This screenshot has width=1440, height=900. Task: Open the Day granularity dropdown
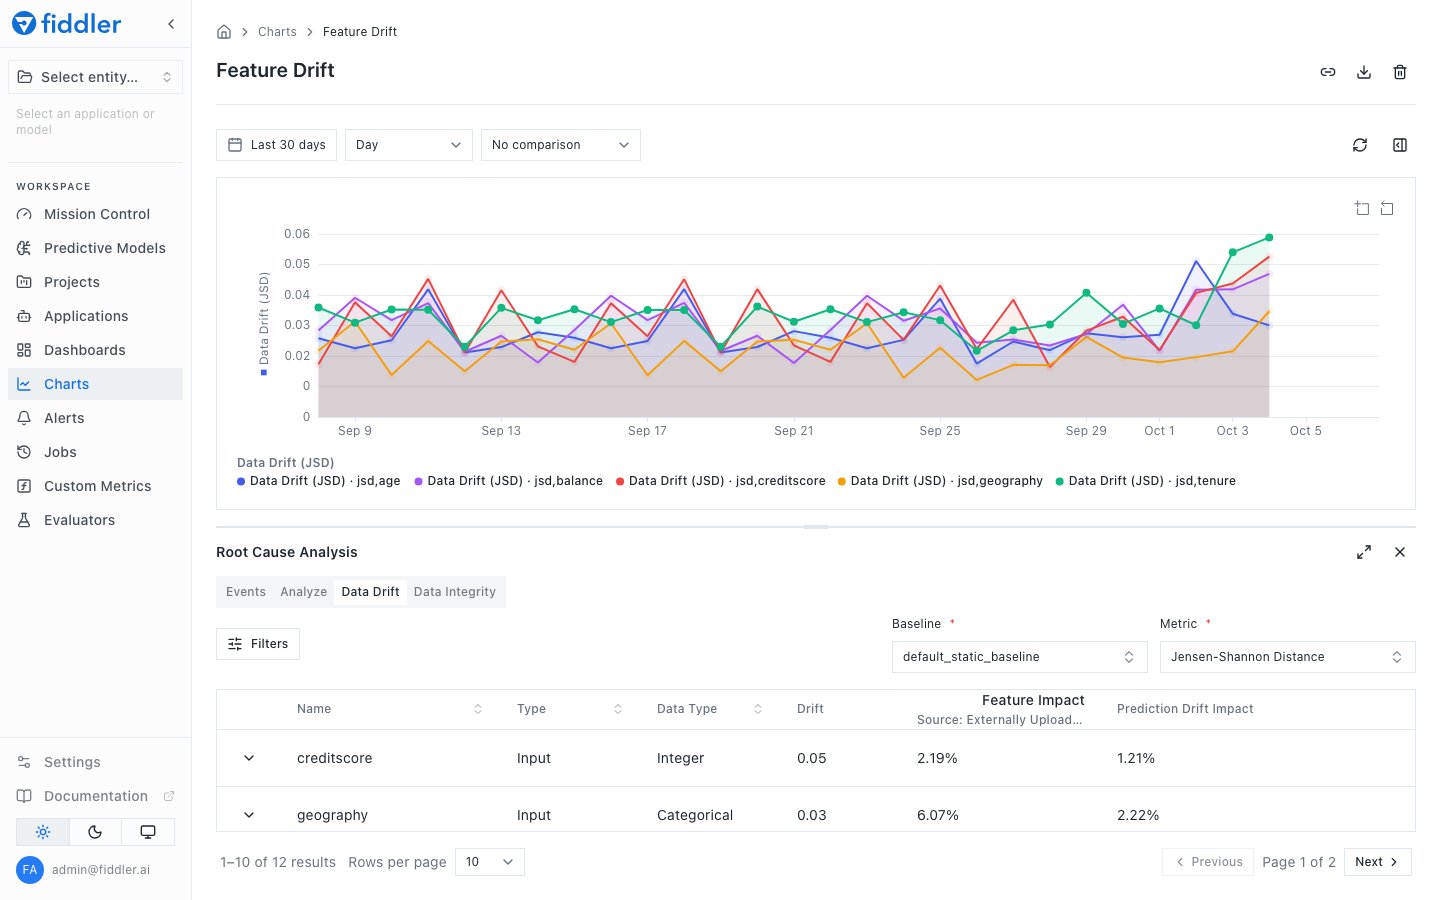(408, 145)
